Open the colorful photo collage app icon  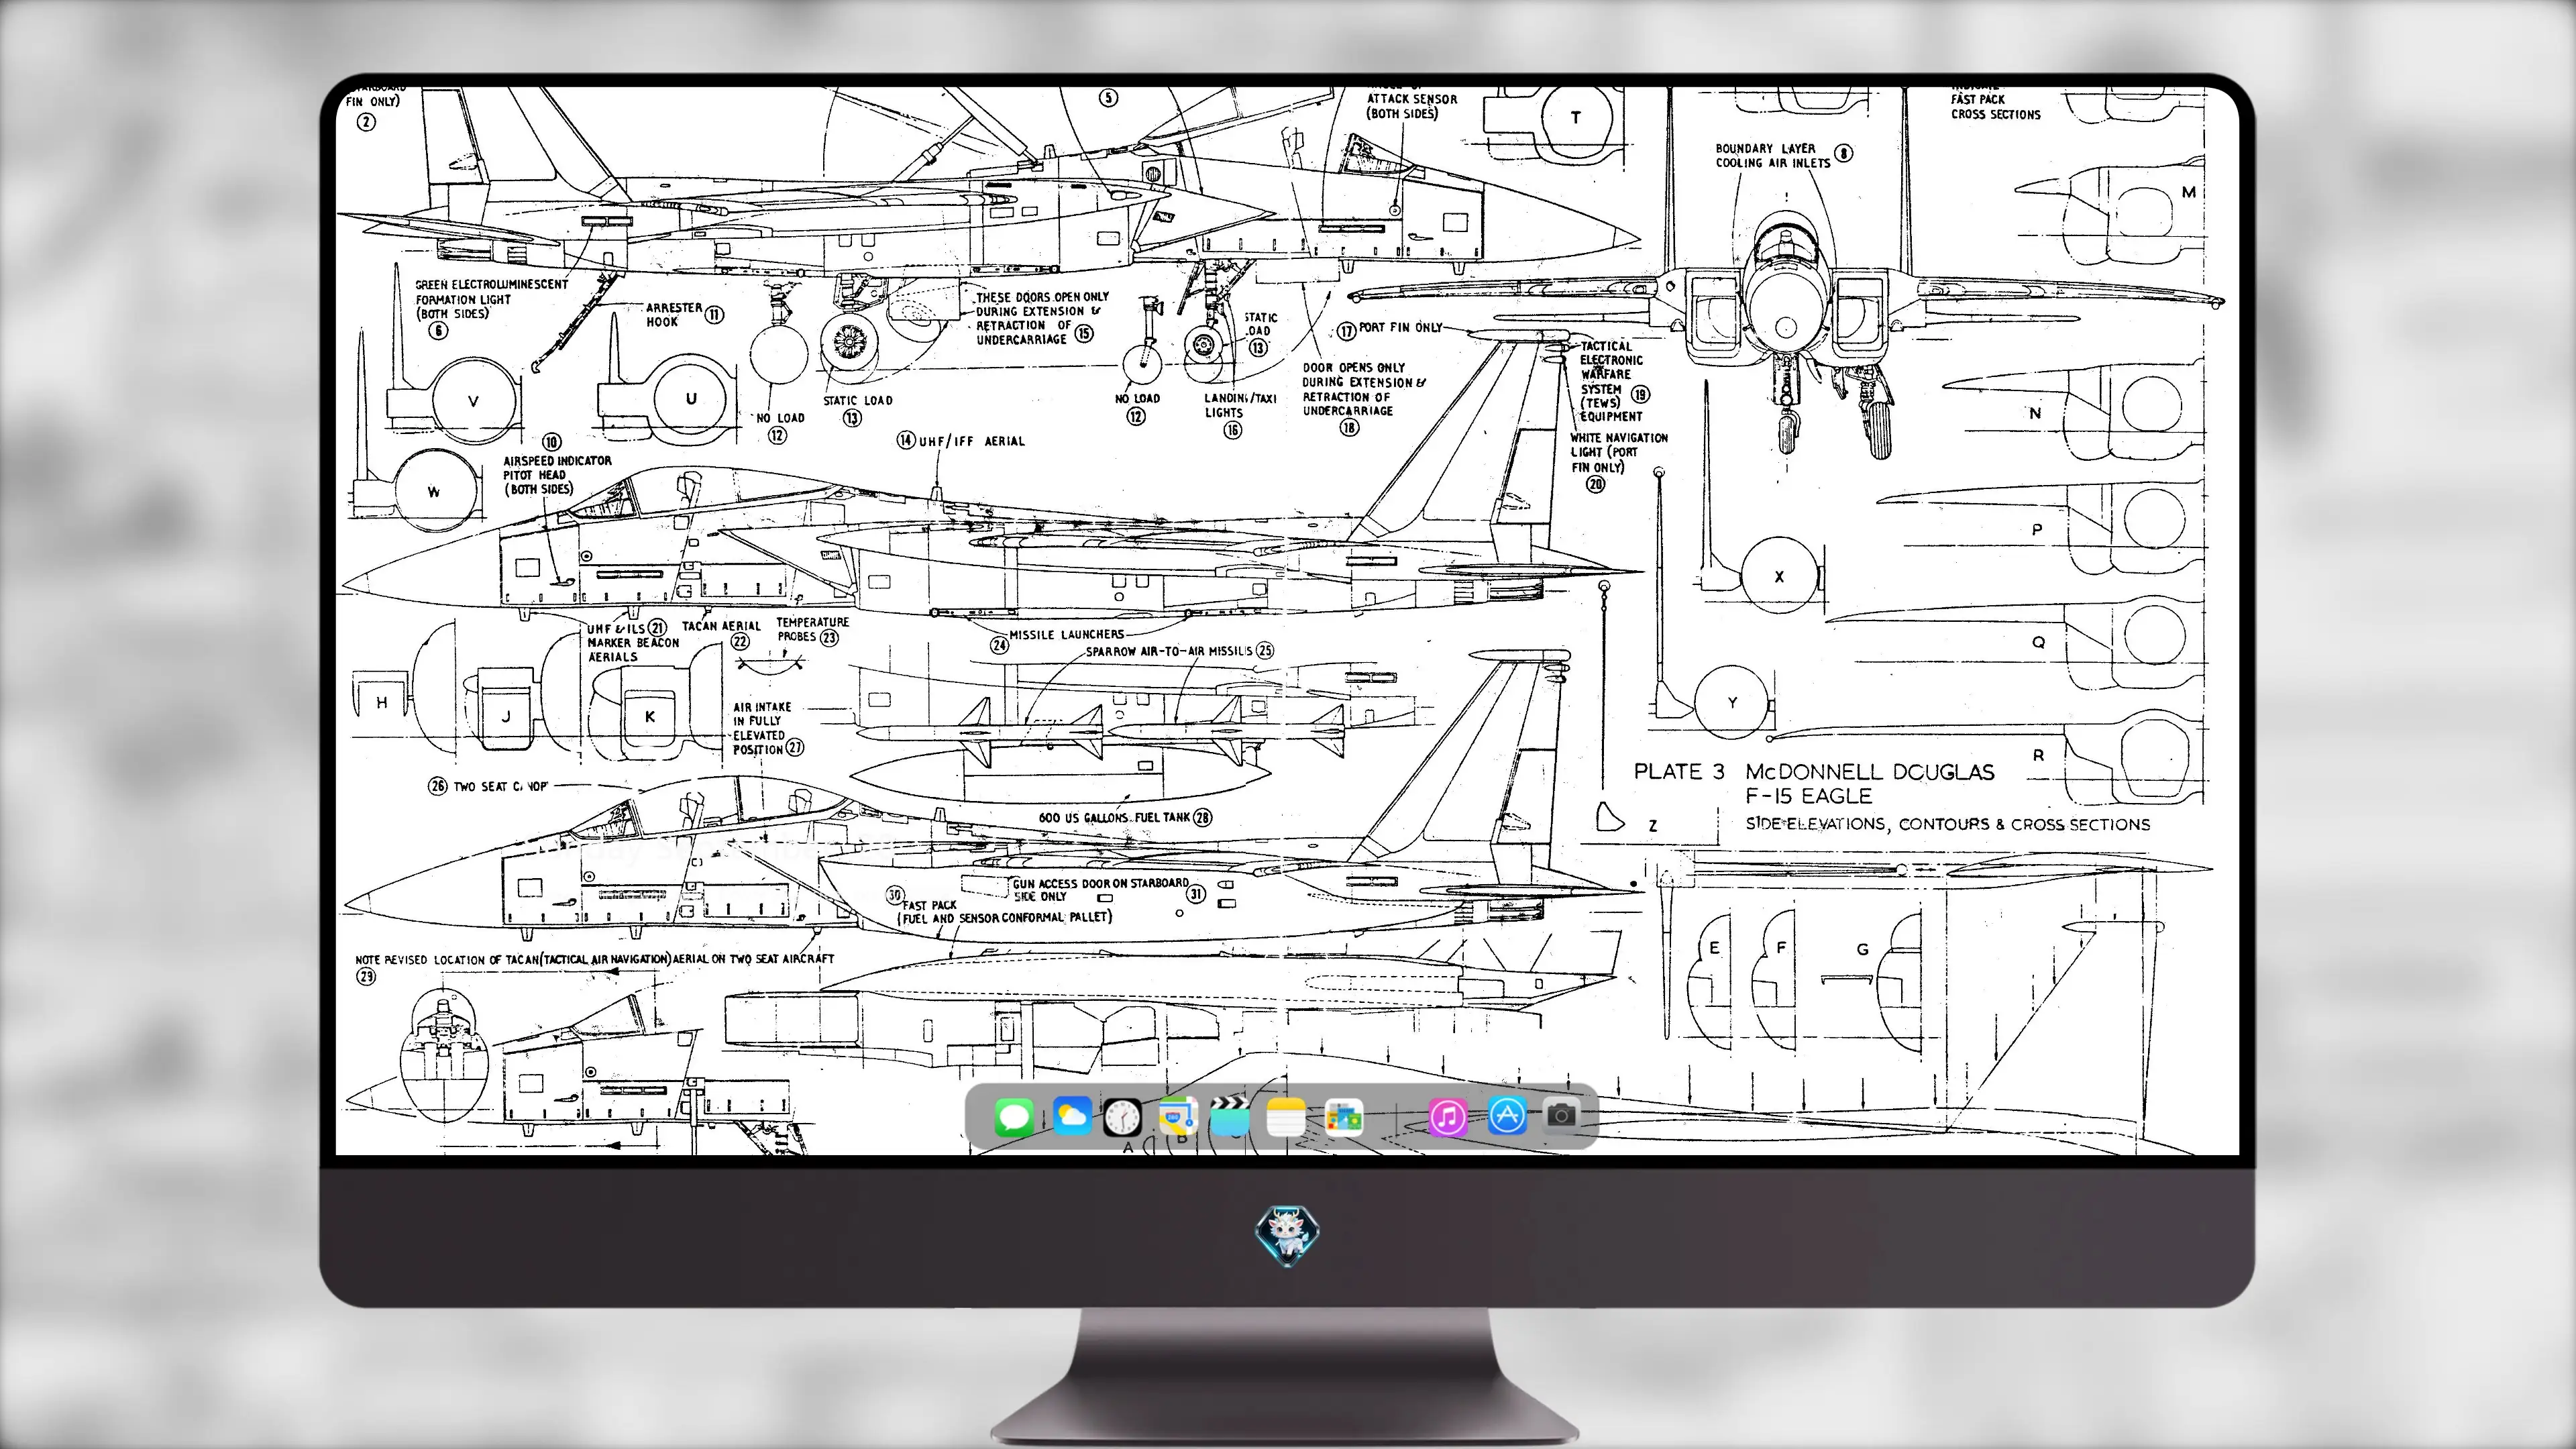(1344, 1117)
